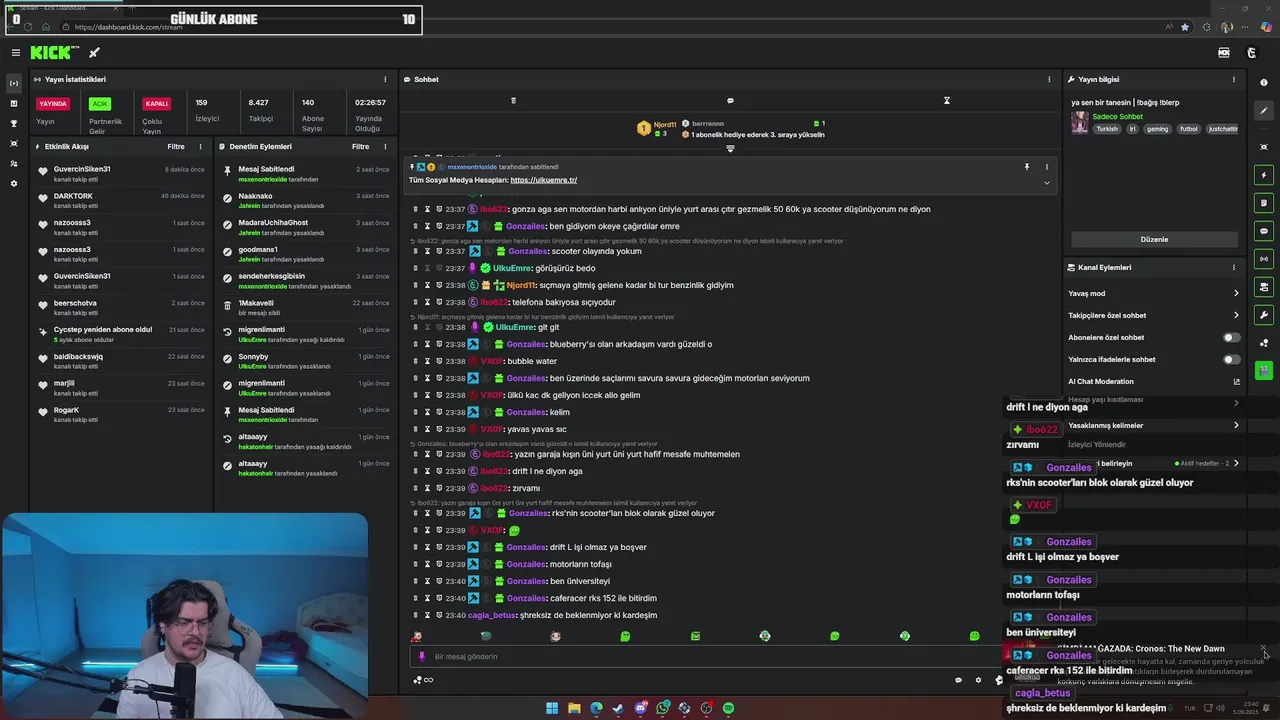Click the trash icon in chat header
1280x720 pixels.
click(513, 100)
